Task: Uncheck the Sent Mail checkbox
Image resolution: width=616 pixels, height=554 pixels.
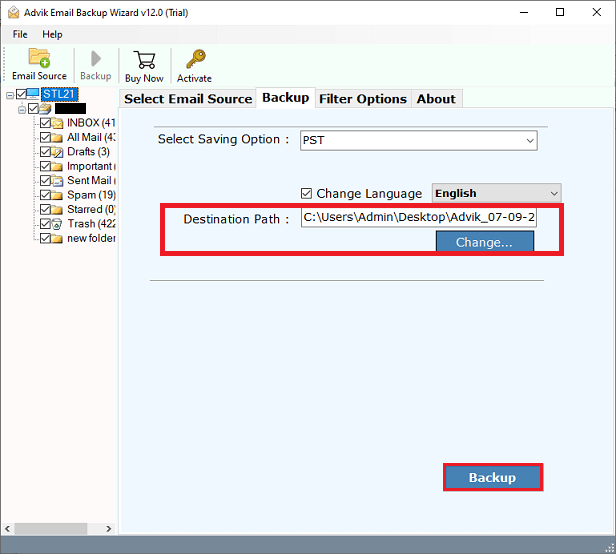Action: [45, 181]
